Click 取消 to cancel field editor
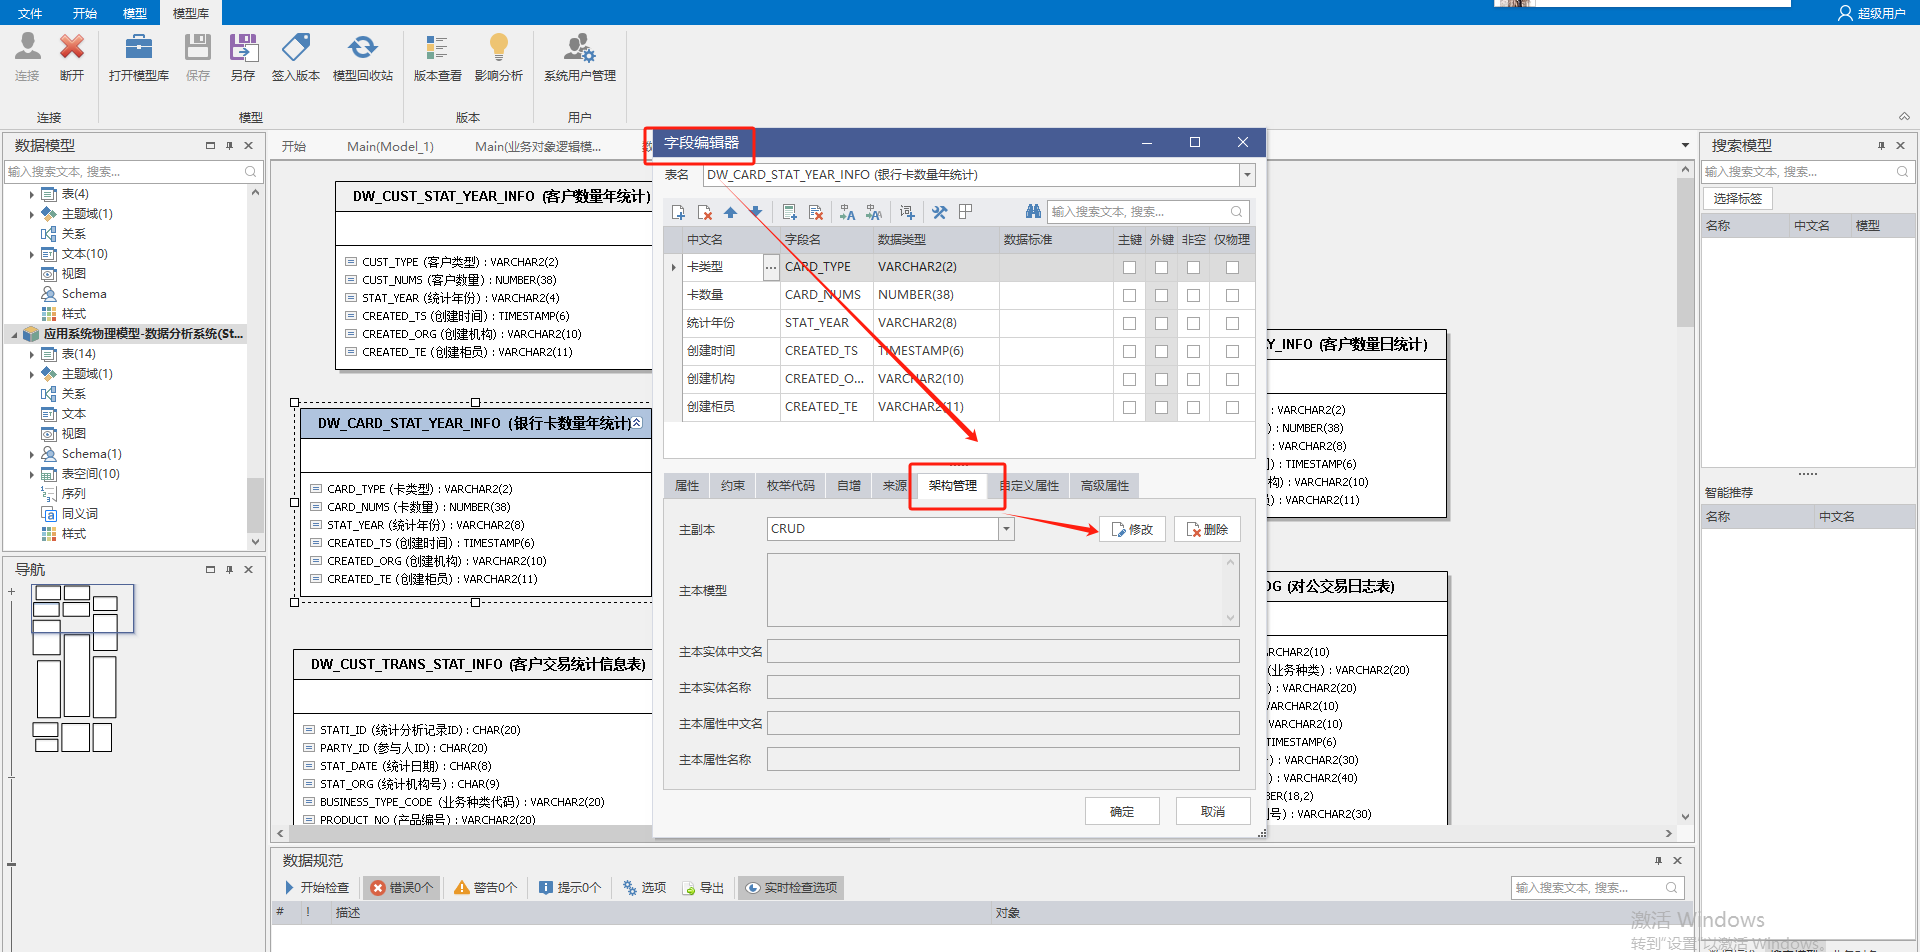The image size is (1920, 952). (x=1213, y=811)
